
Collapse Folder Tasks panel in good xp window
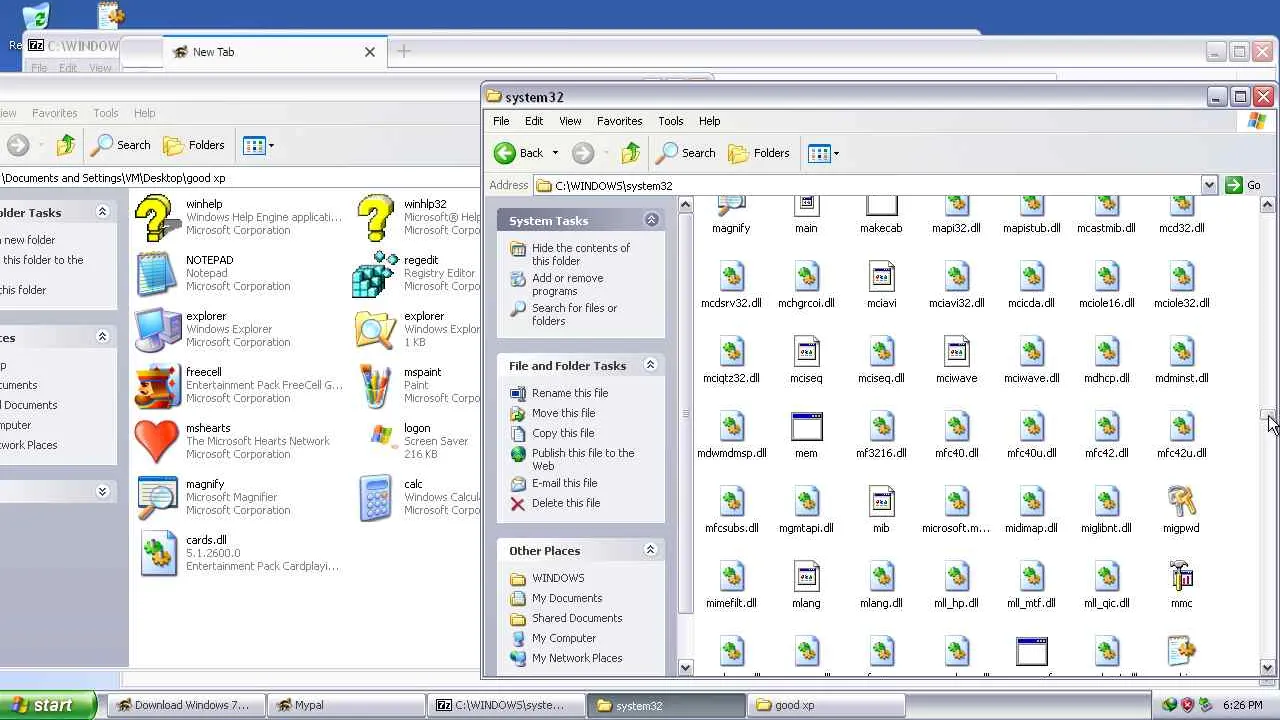tap(102, 212)
